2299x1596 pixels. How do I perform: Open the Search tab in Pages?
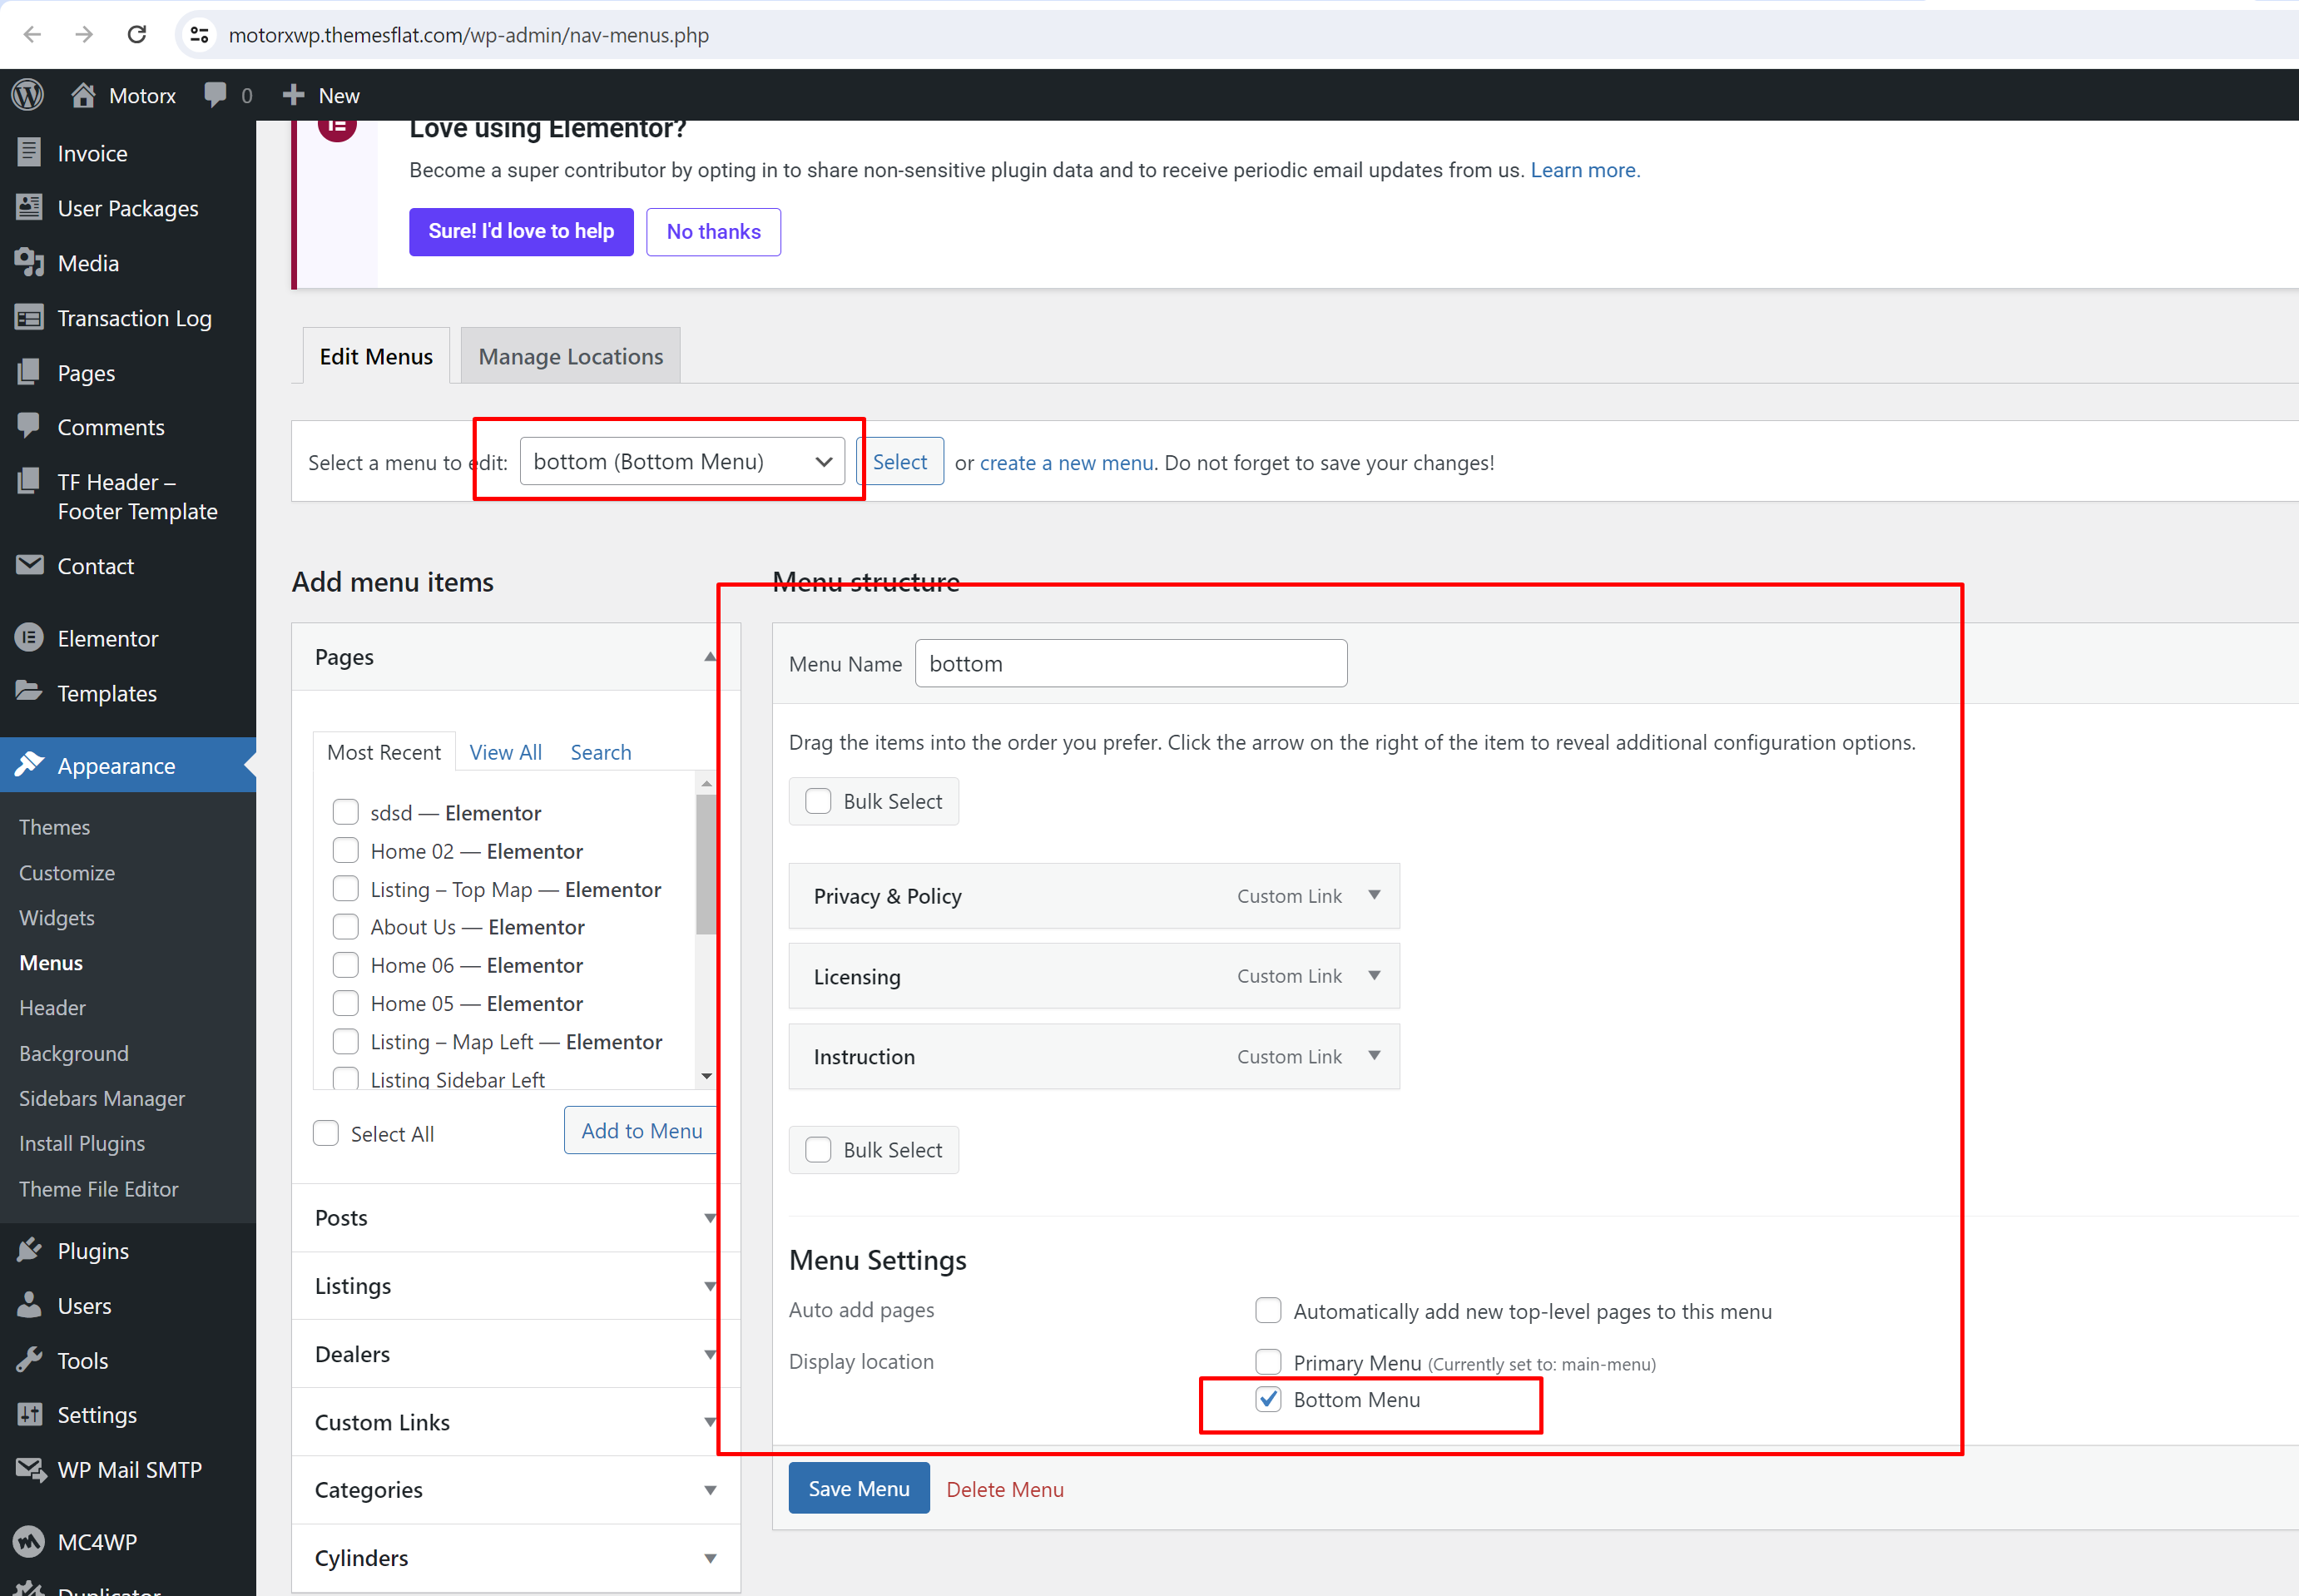point(601,752)
